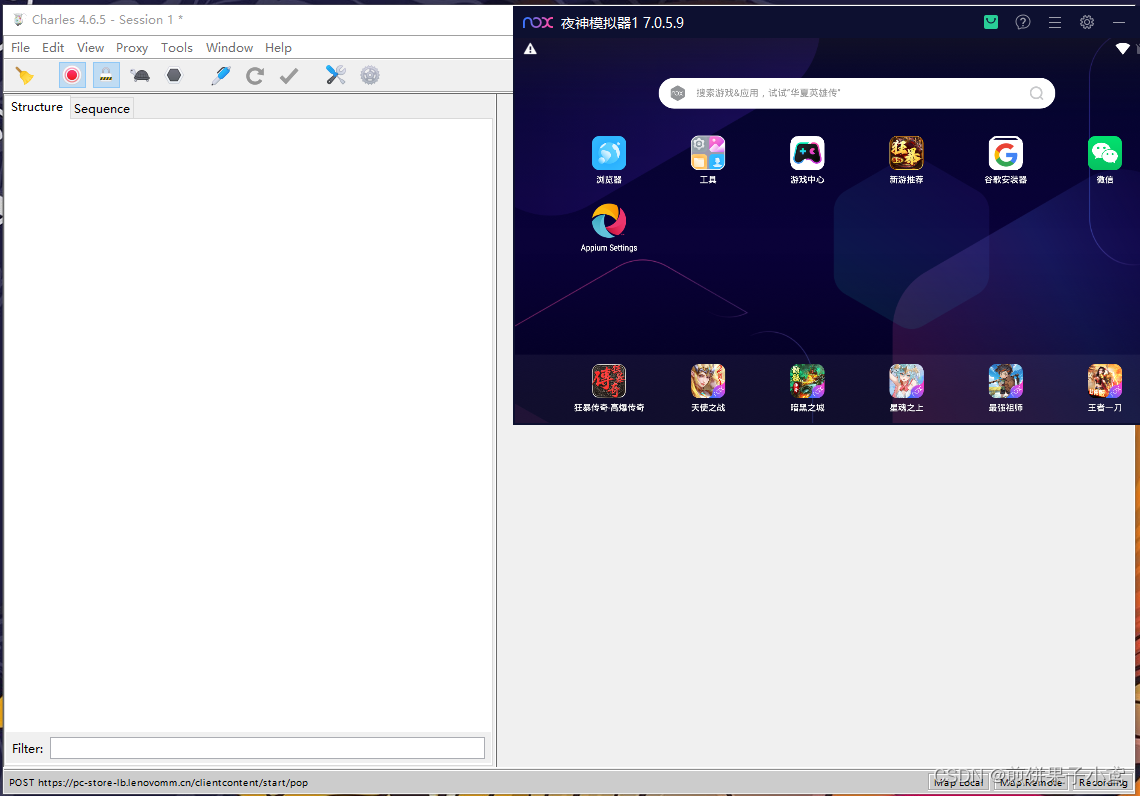Screen dimensions: 1140x796
Task: Open the 狂暴传奇 game in the dock
Action: pyautogui.click(x=609, y=388)
